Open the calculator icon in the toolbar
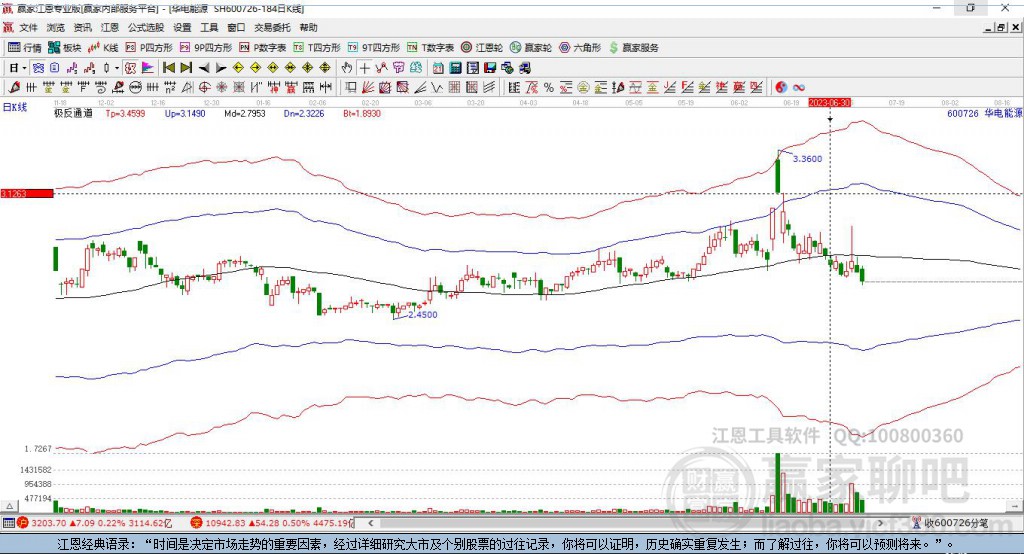This screenshot has width=1024, height=554. click(455, 67)
